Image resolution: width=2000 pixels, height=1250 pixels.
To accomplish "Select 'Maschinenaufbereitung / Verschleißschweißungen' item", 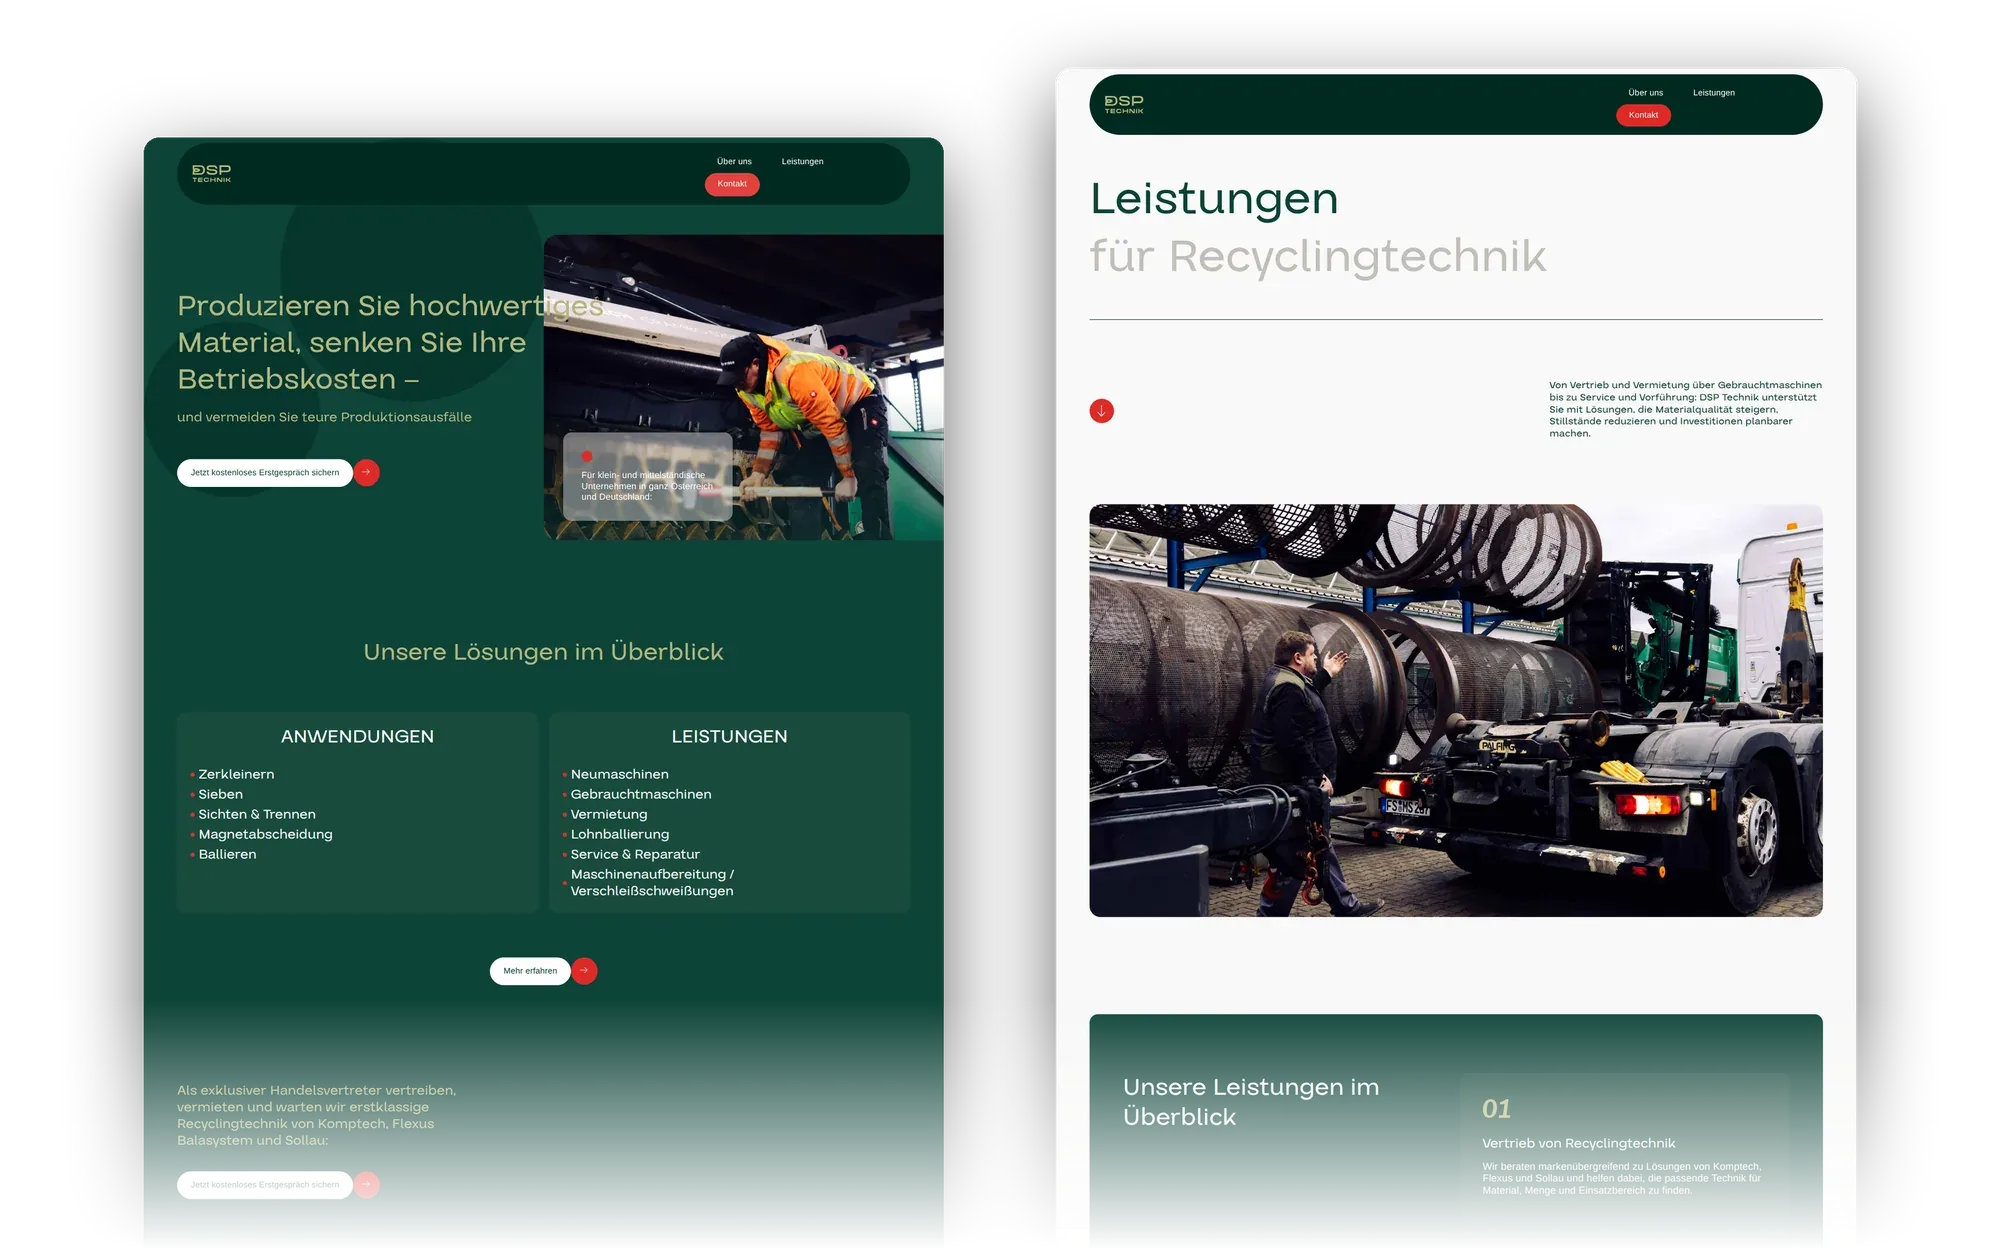I will click(652, 882).
